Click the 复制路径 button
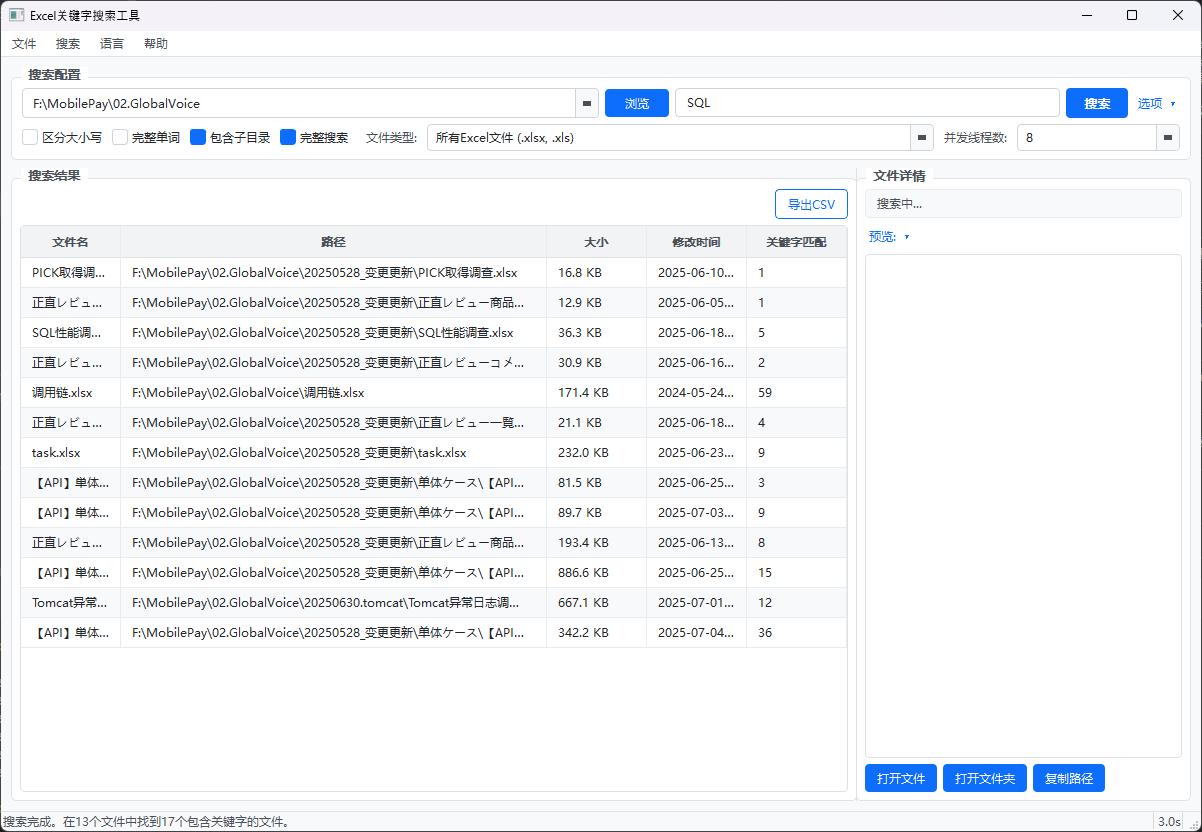 click(1069, 778)
